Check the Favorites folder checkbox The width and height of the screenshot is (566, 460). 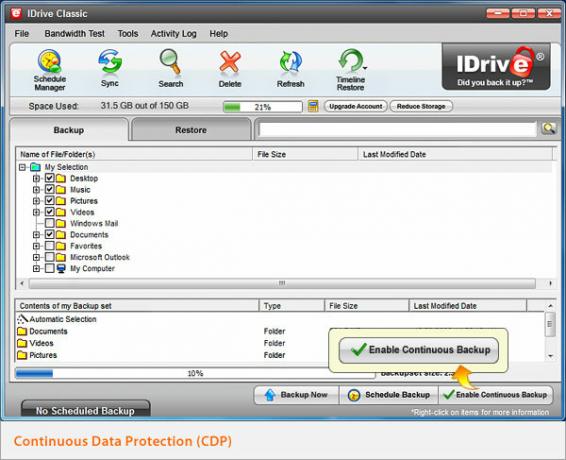coord(50,246)
